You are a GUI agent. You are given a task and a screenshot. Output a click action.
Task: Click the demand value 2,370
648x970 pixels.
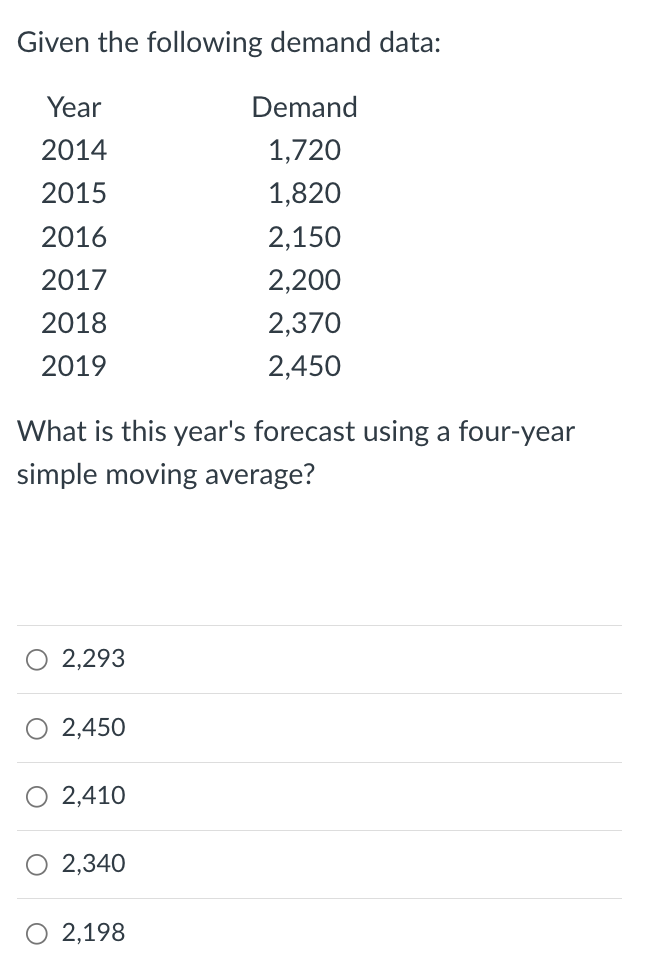(x=304, y=323)
